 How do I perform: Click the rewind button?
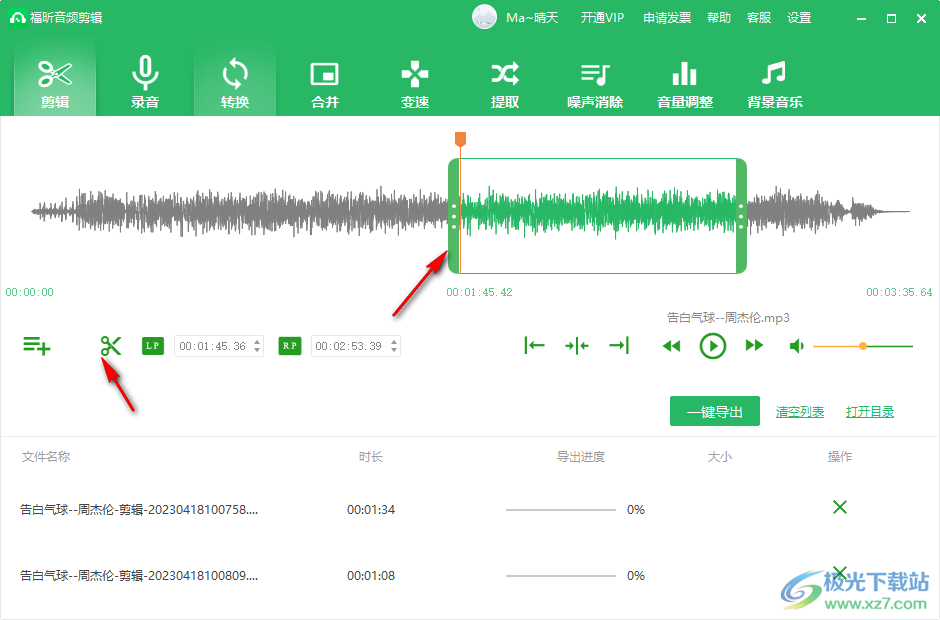pyautogui.click(x=671, y=346)
